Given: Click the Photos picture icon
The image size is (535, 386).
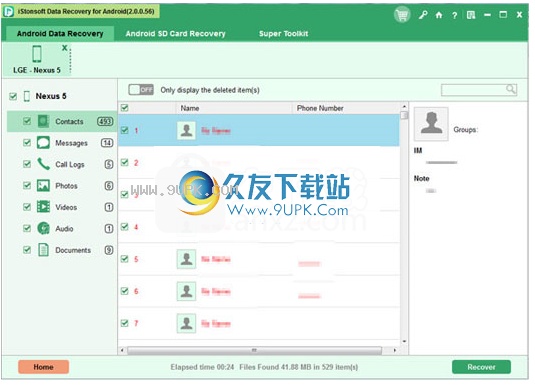Looking at the screenshot, I should [x=43, y=186].
